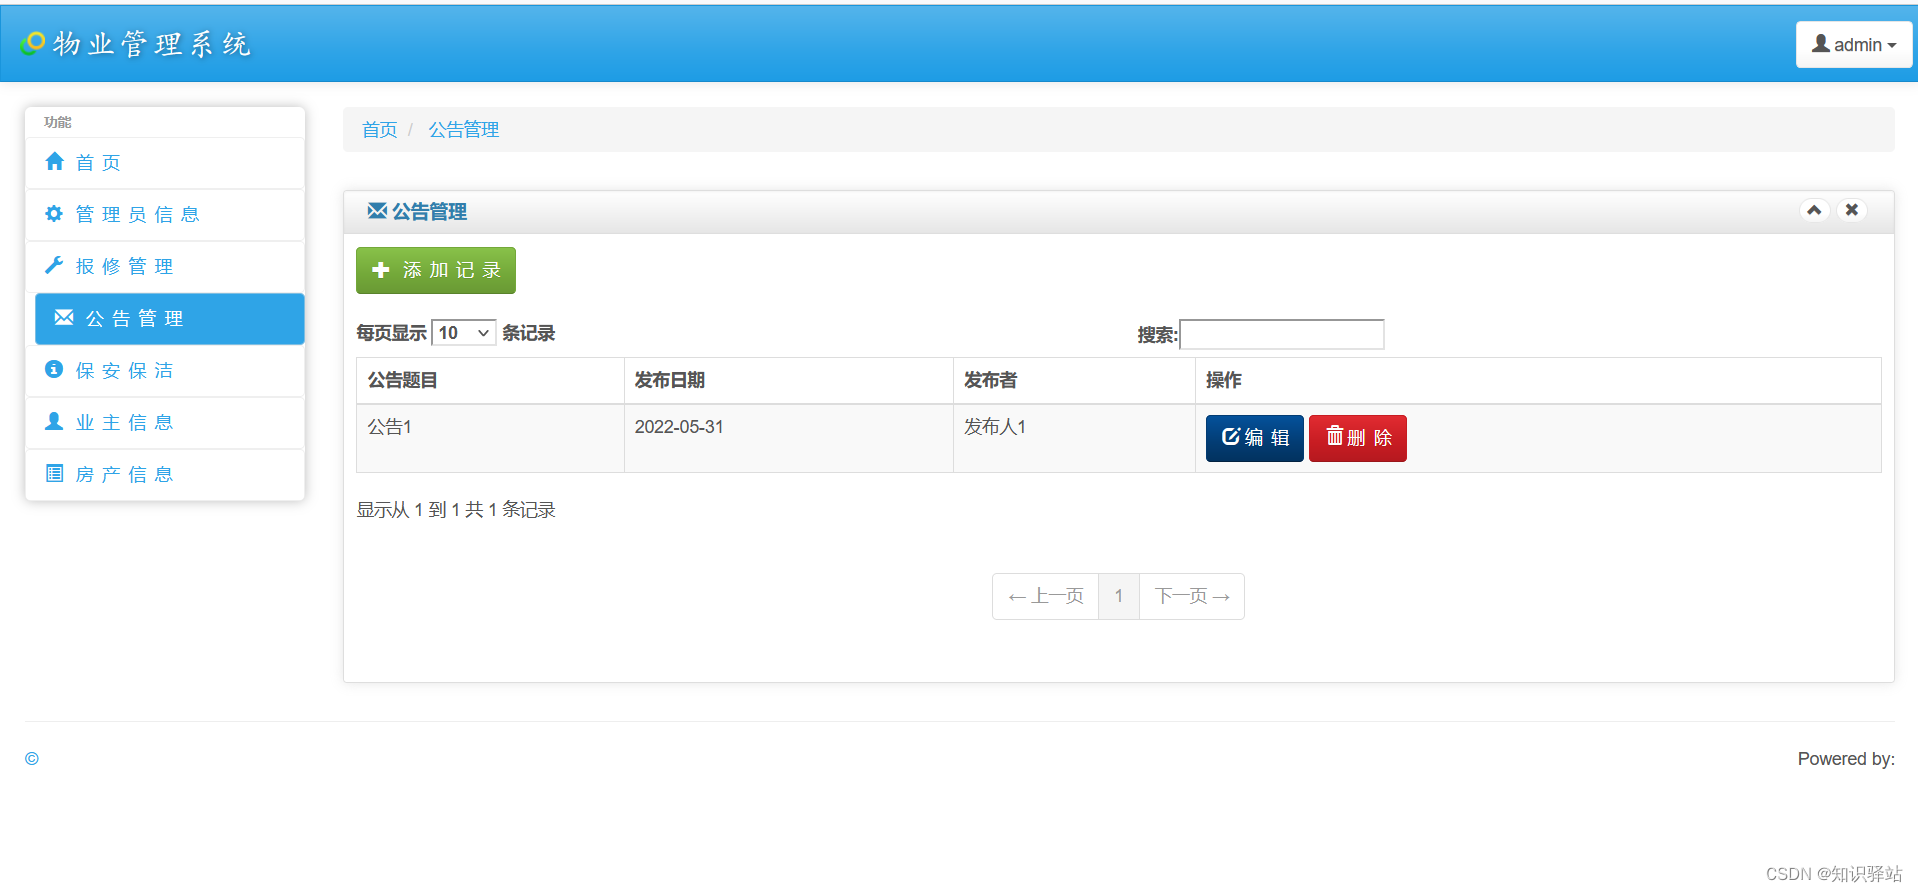Click the list icon beside 房产信息
This screenshot has height=892, width=1918.
(54, 473)
